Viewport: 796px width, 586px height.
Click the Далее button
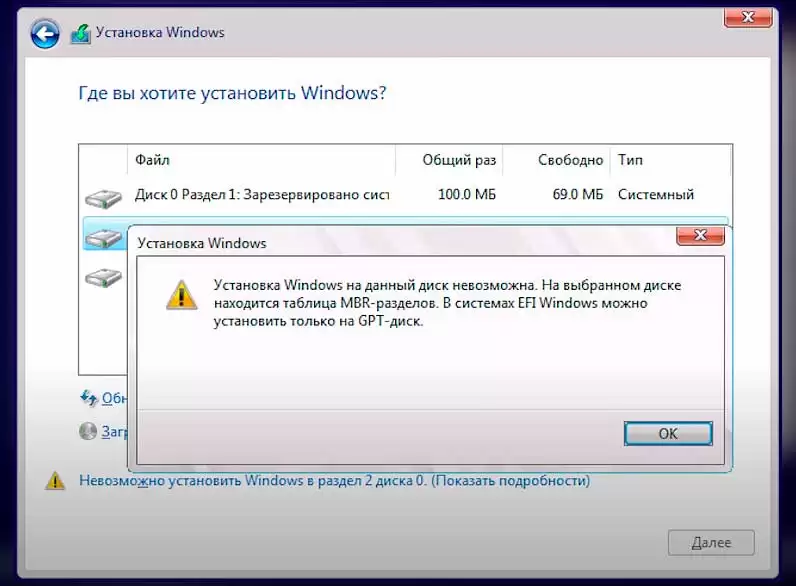coord(711,543)
